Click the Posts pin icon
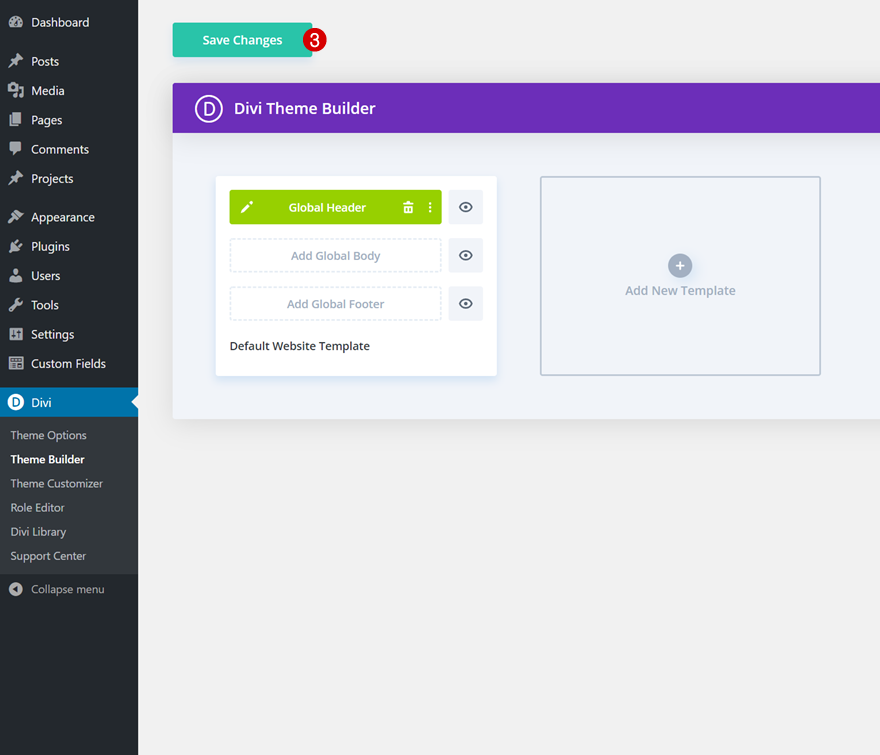 [x=16, y=61]
